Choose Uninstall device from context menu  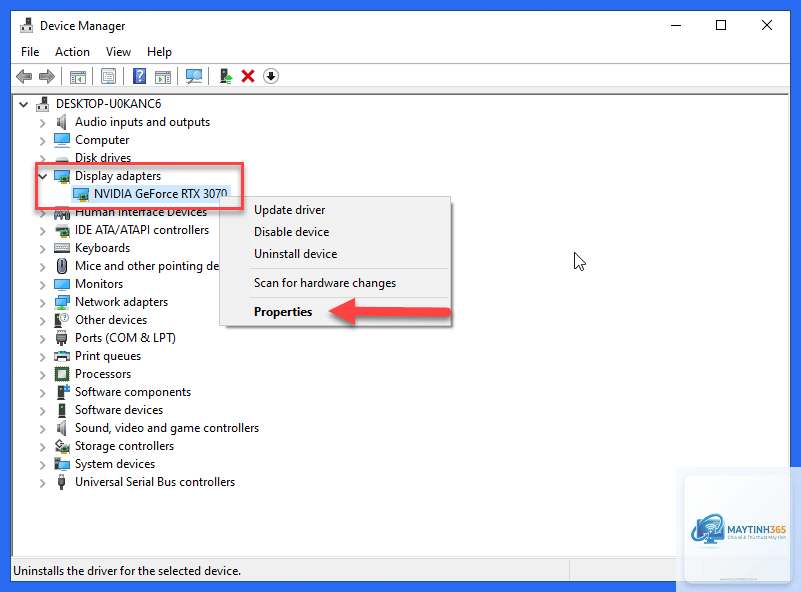click(x=335, y=254)
